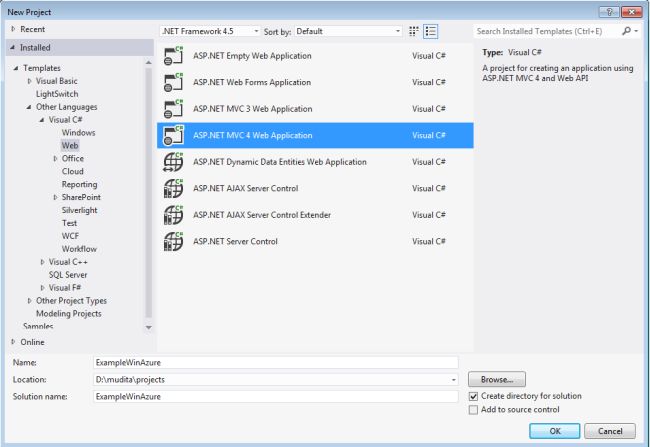This screenshot has width=650, height=447.
Task: Click the Search Installed Templates field
Action: tap(547, 31)
